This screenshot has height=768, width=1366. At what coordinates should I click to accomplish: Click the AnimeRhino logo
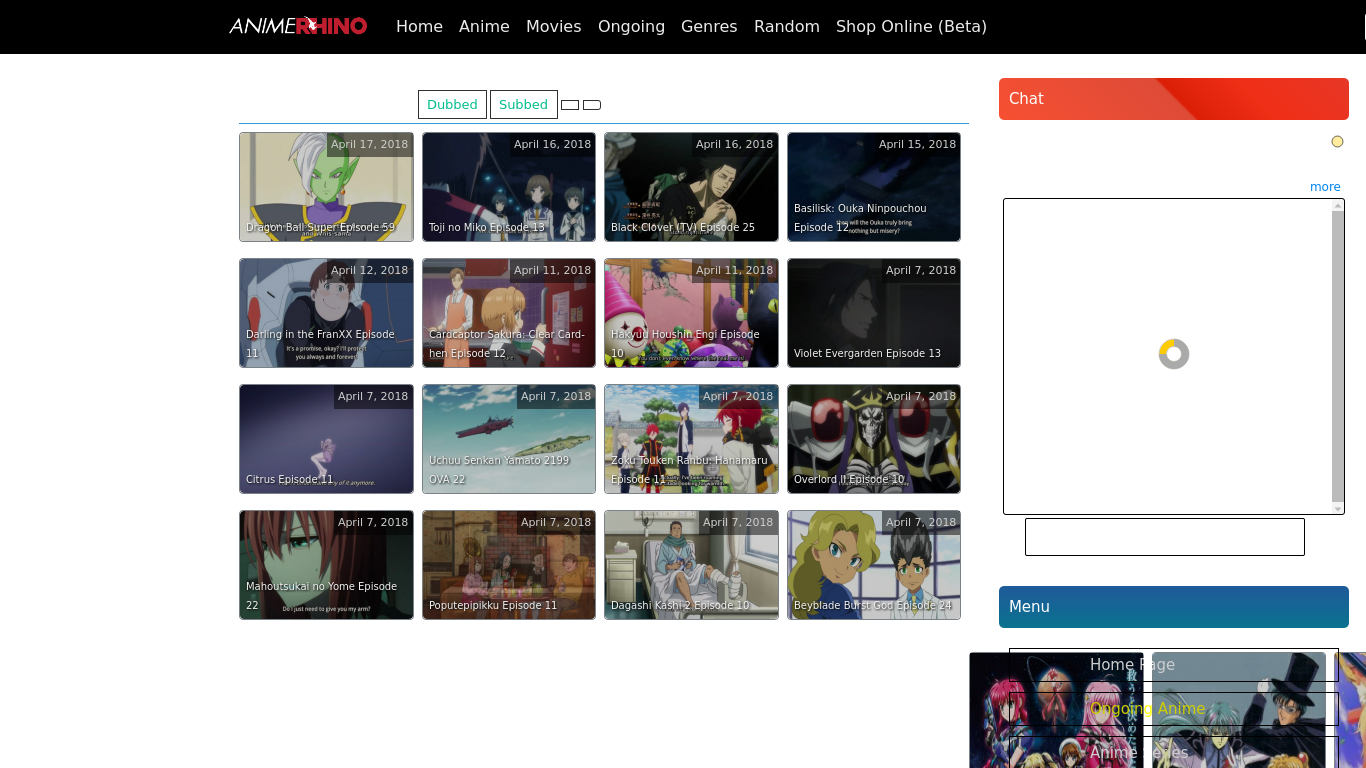[x=298, y=26]
